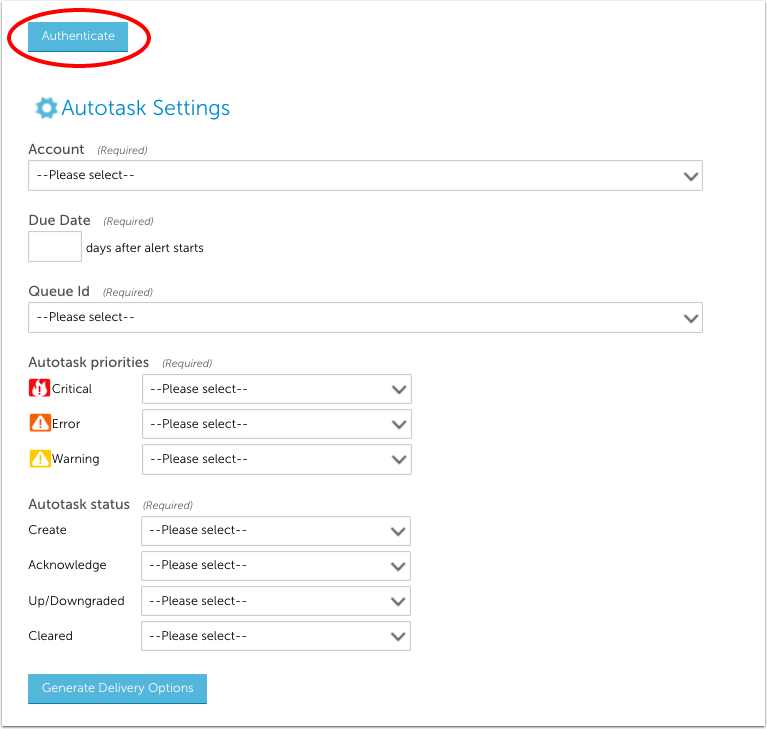This screenshot has width=767, height=729.
Task: Click the Up/Downgraded status label
Action: coord(76,601)
